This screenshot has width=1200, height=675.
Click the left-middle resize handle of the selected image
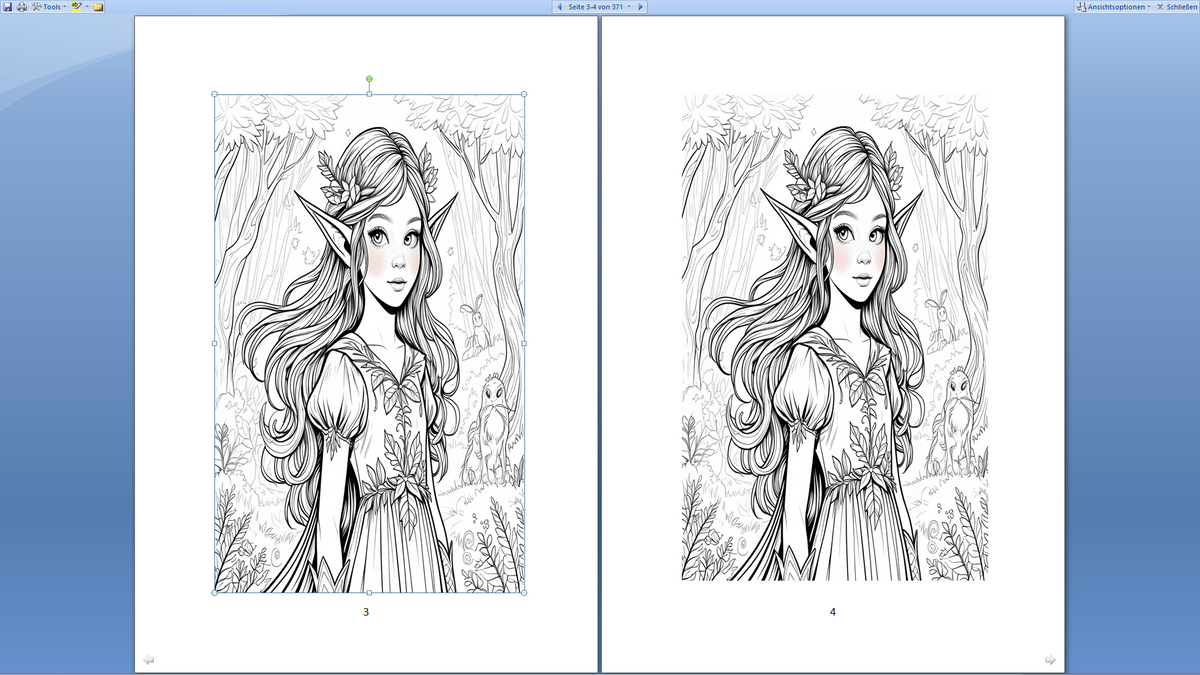215,343
